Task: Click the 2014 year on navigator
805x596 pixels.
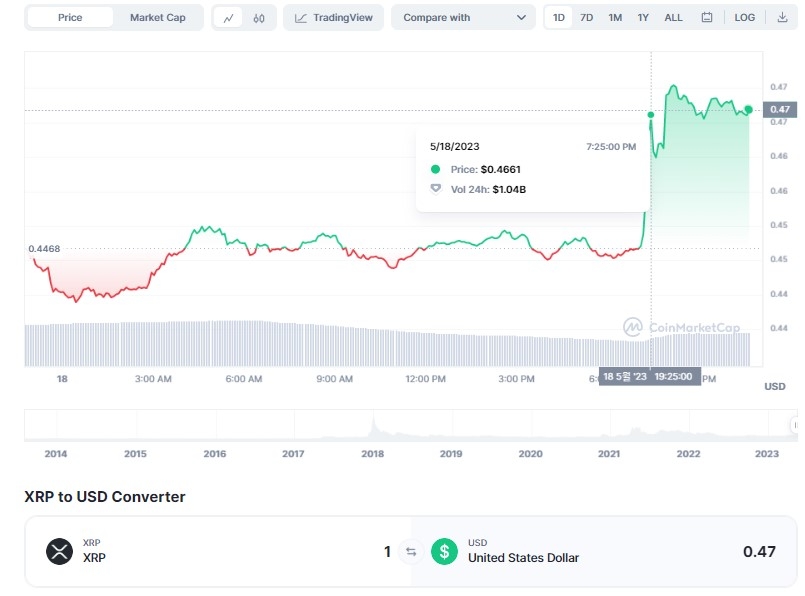Action: (55, 454)
